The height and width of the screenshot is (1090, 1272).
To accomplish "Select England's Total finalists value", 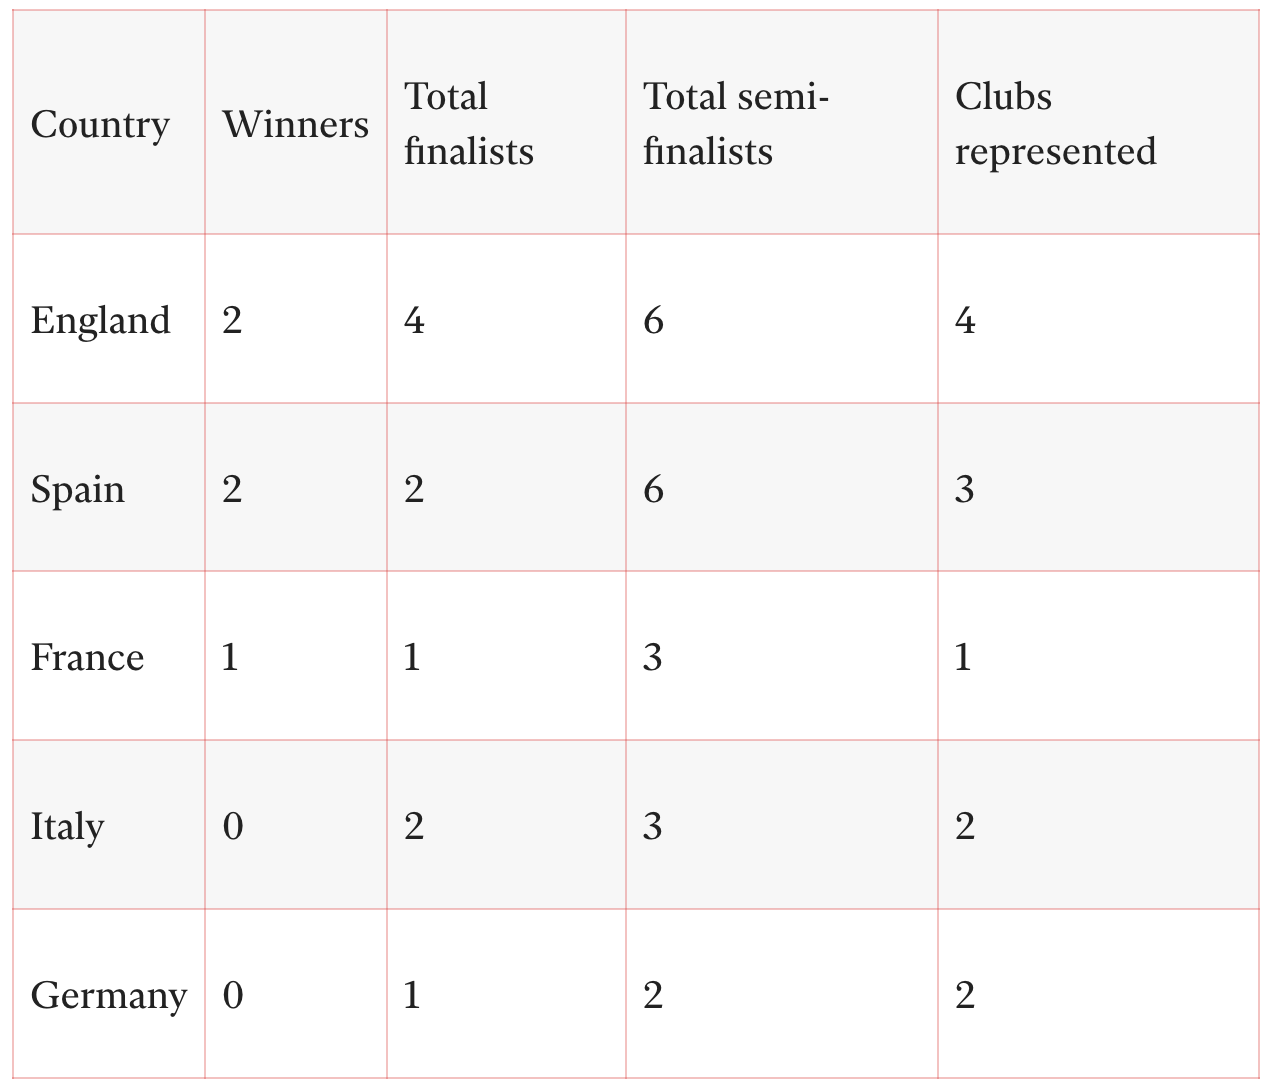I will point(414,321).
